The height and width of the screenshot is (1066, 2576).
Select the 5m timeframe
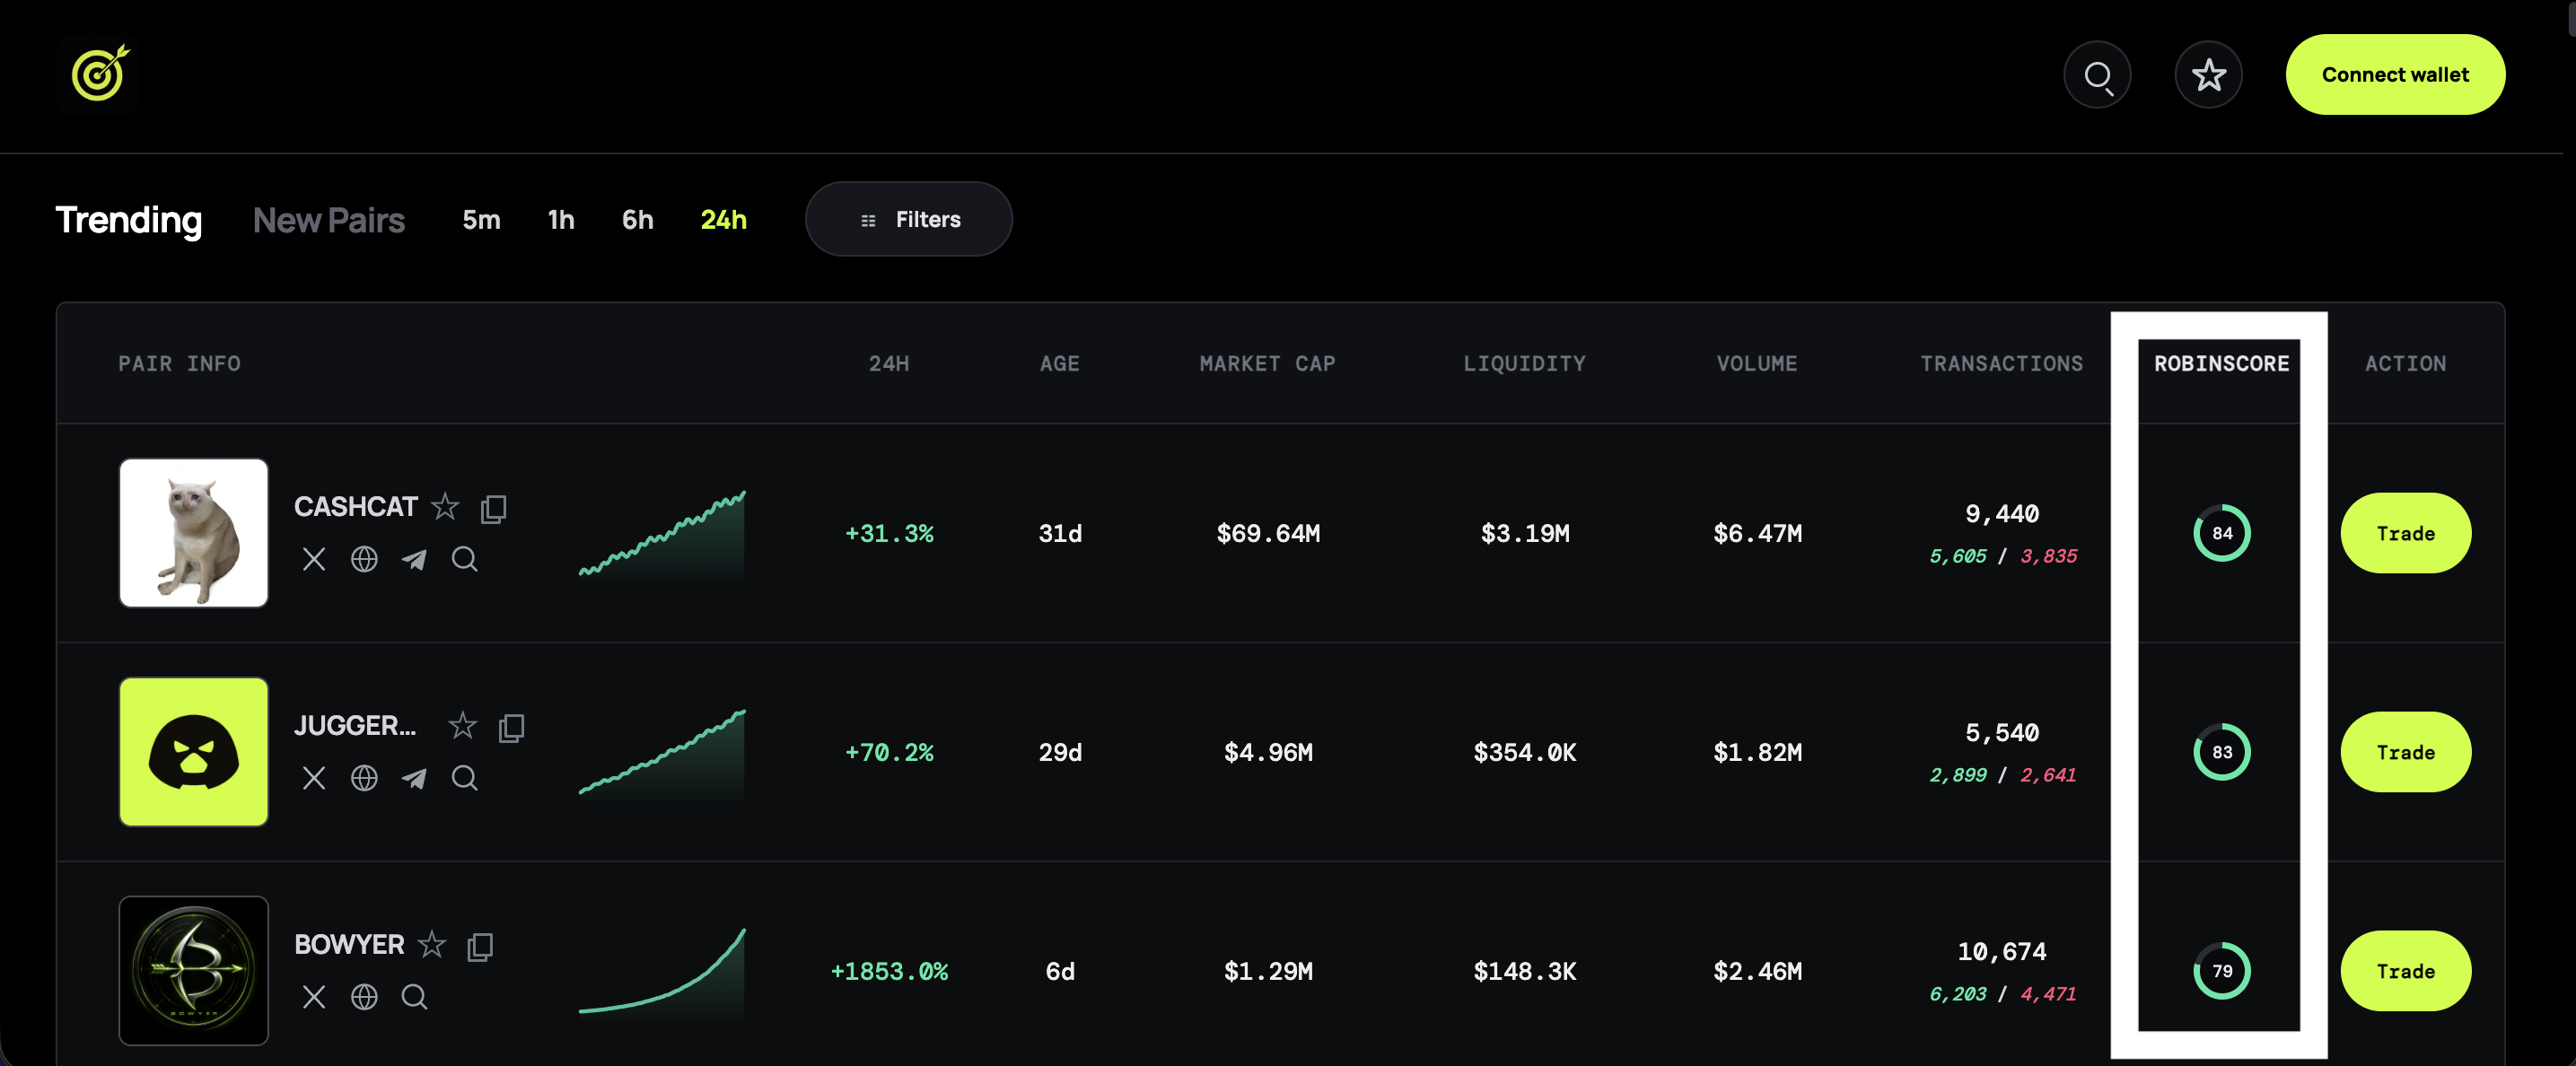pos(481,220)
